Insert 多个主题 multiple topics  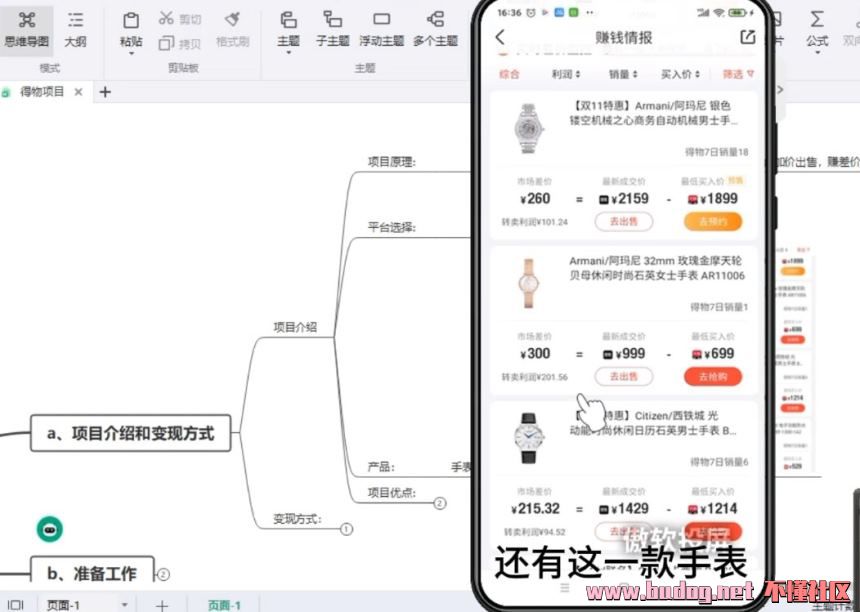click(435, 30)
